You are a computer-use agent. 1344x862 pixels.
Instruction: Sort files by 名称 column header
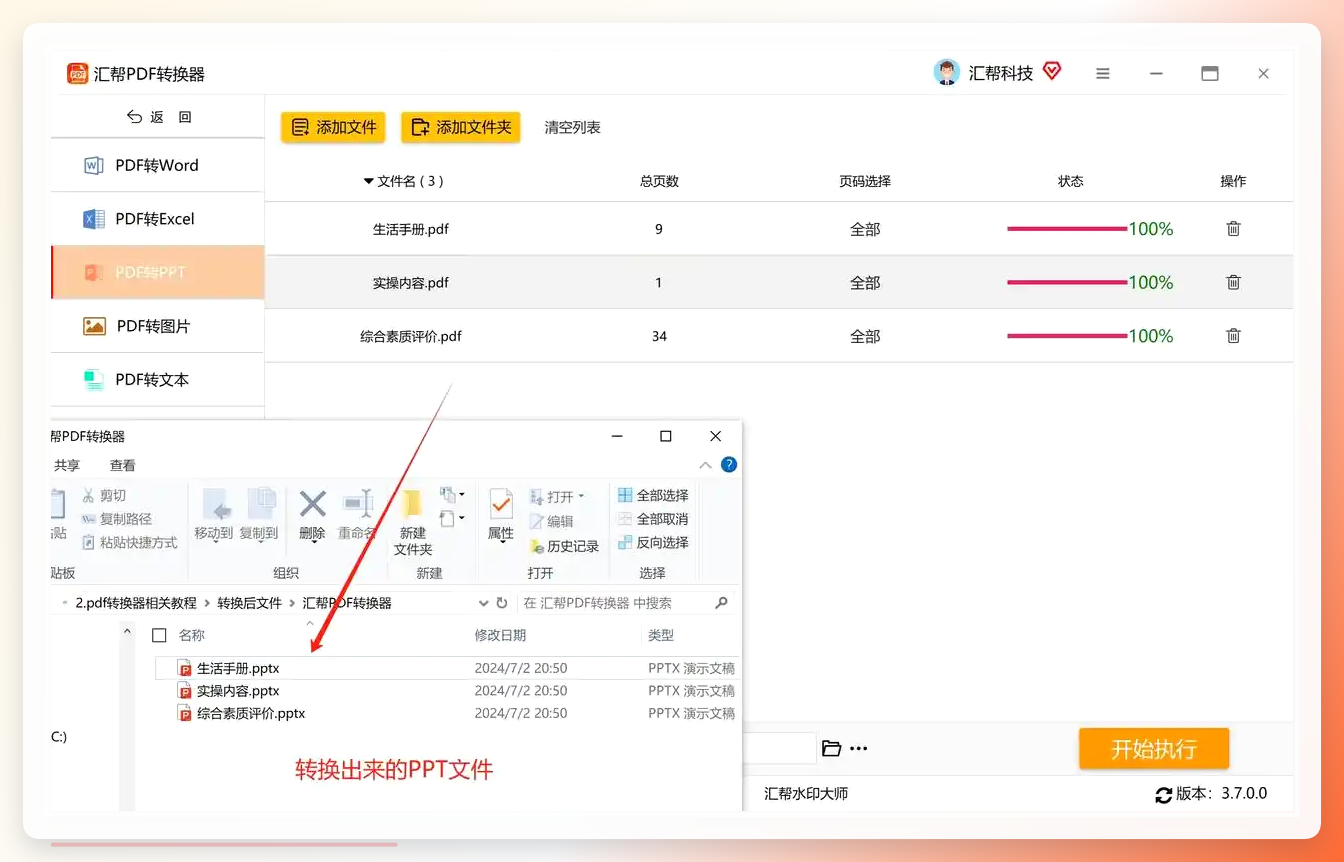(192, 635)
